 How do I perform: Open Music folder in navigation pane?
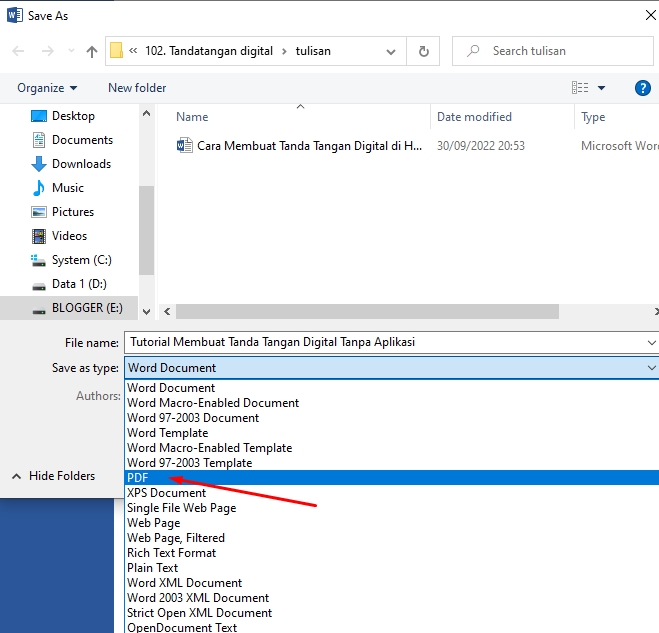pyautogui.click(x=58, y=188)
